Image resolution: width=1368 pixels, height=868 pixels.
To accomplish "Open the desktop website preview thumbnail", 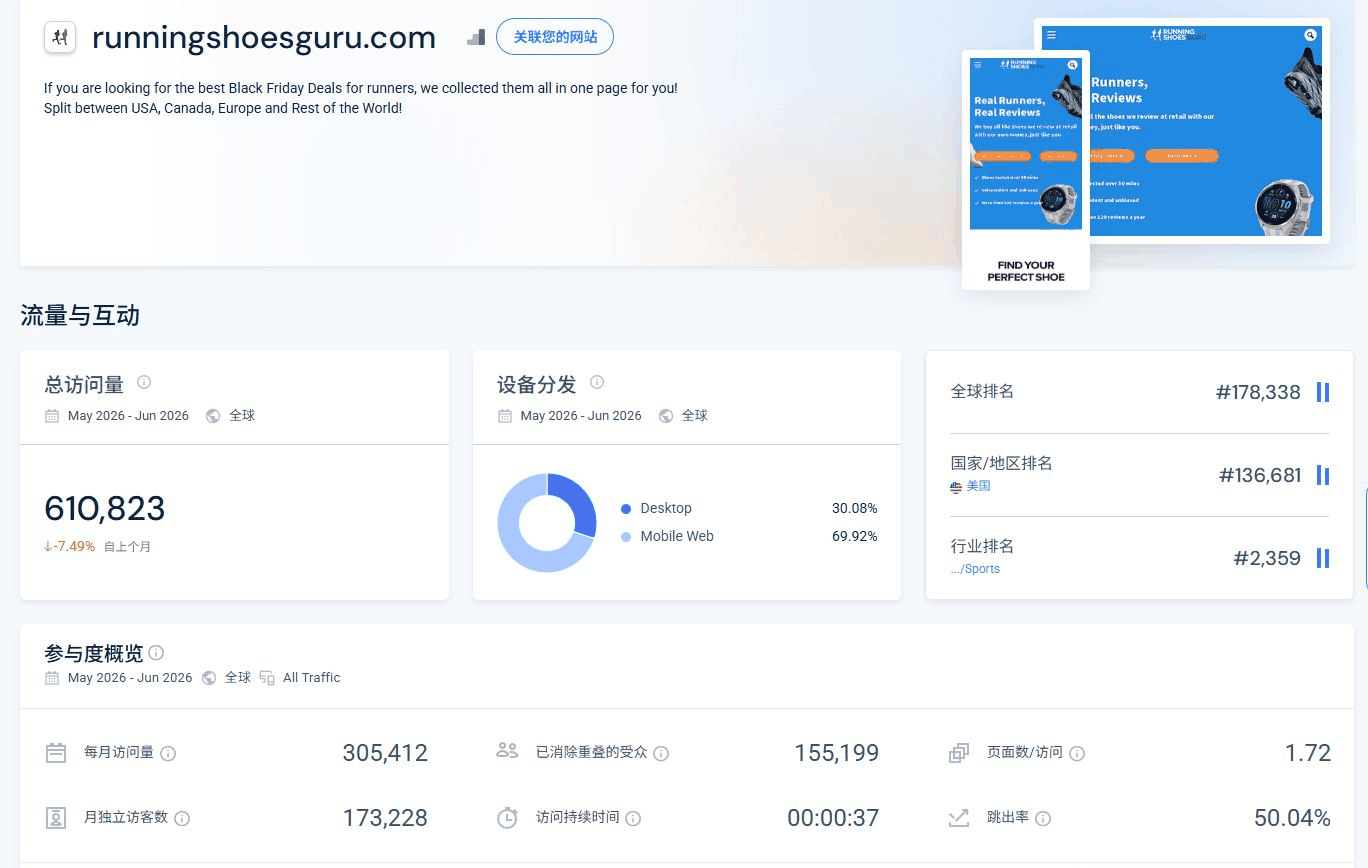I will click(1210, 130).
